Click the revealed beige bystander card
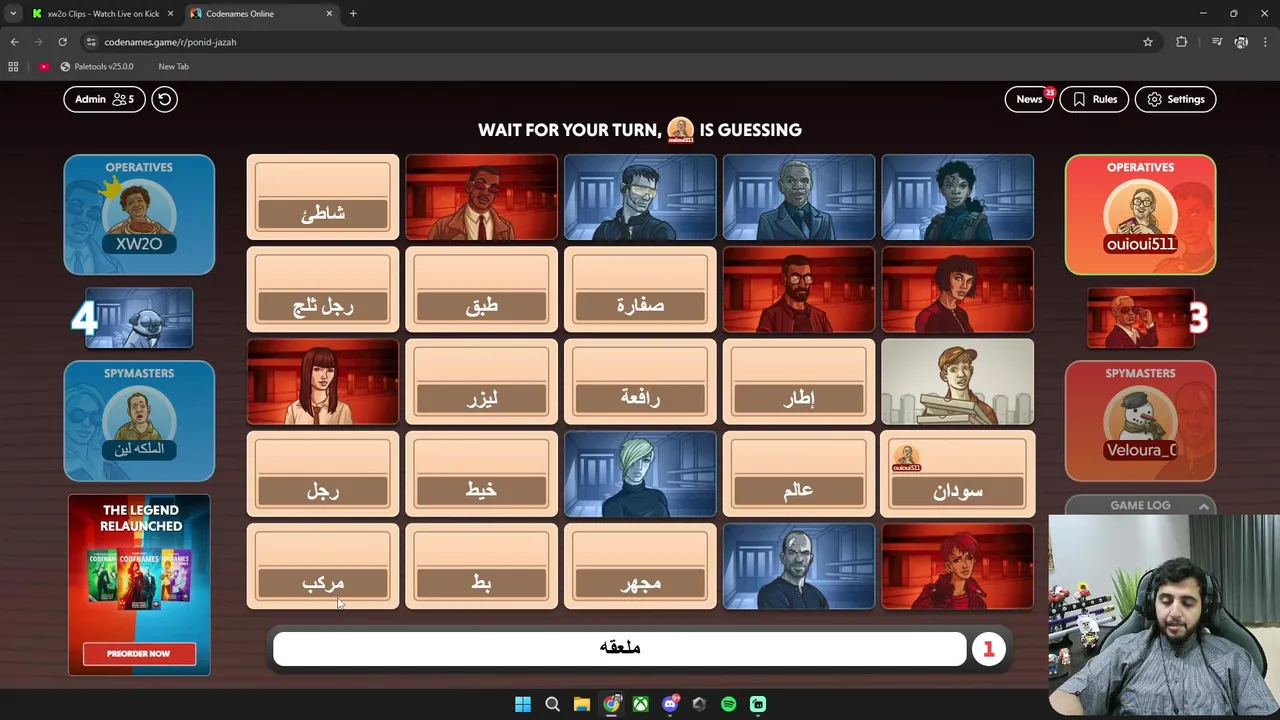 [x=957, y=382]
